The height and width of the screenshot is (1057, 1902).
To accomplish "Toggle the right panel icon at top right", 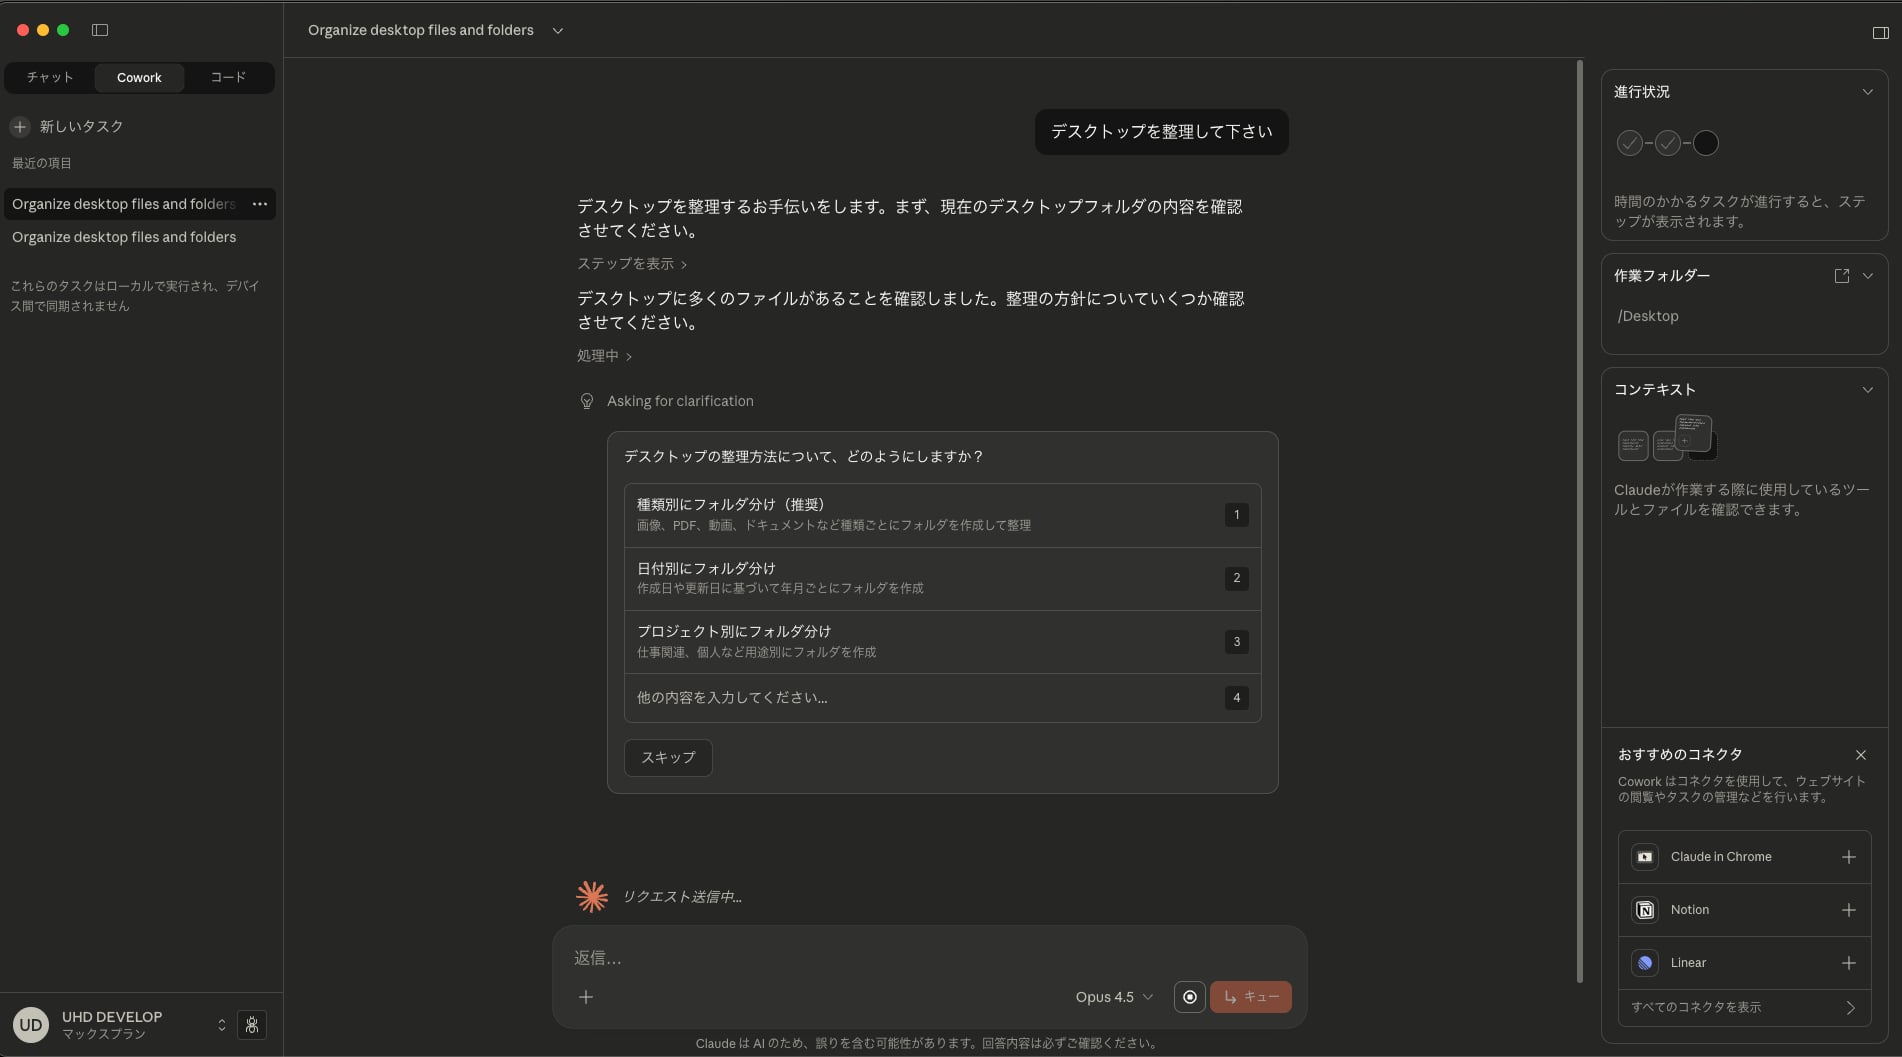I will [1880, 33].
